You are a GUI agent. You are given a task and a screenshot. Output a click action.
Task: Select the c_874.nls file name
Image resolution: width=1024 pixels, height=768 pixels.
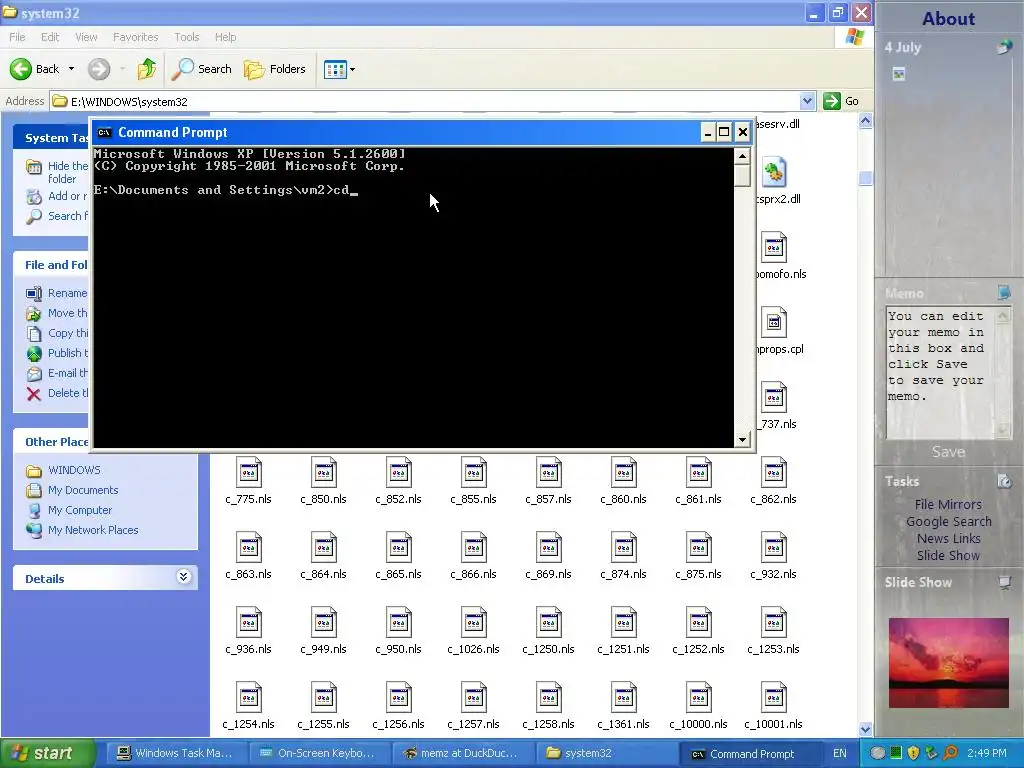tap(624, 574)
